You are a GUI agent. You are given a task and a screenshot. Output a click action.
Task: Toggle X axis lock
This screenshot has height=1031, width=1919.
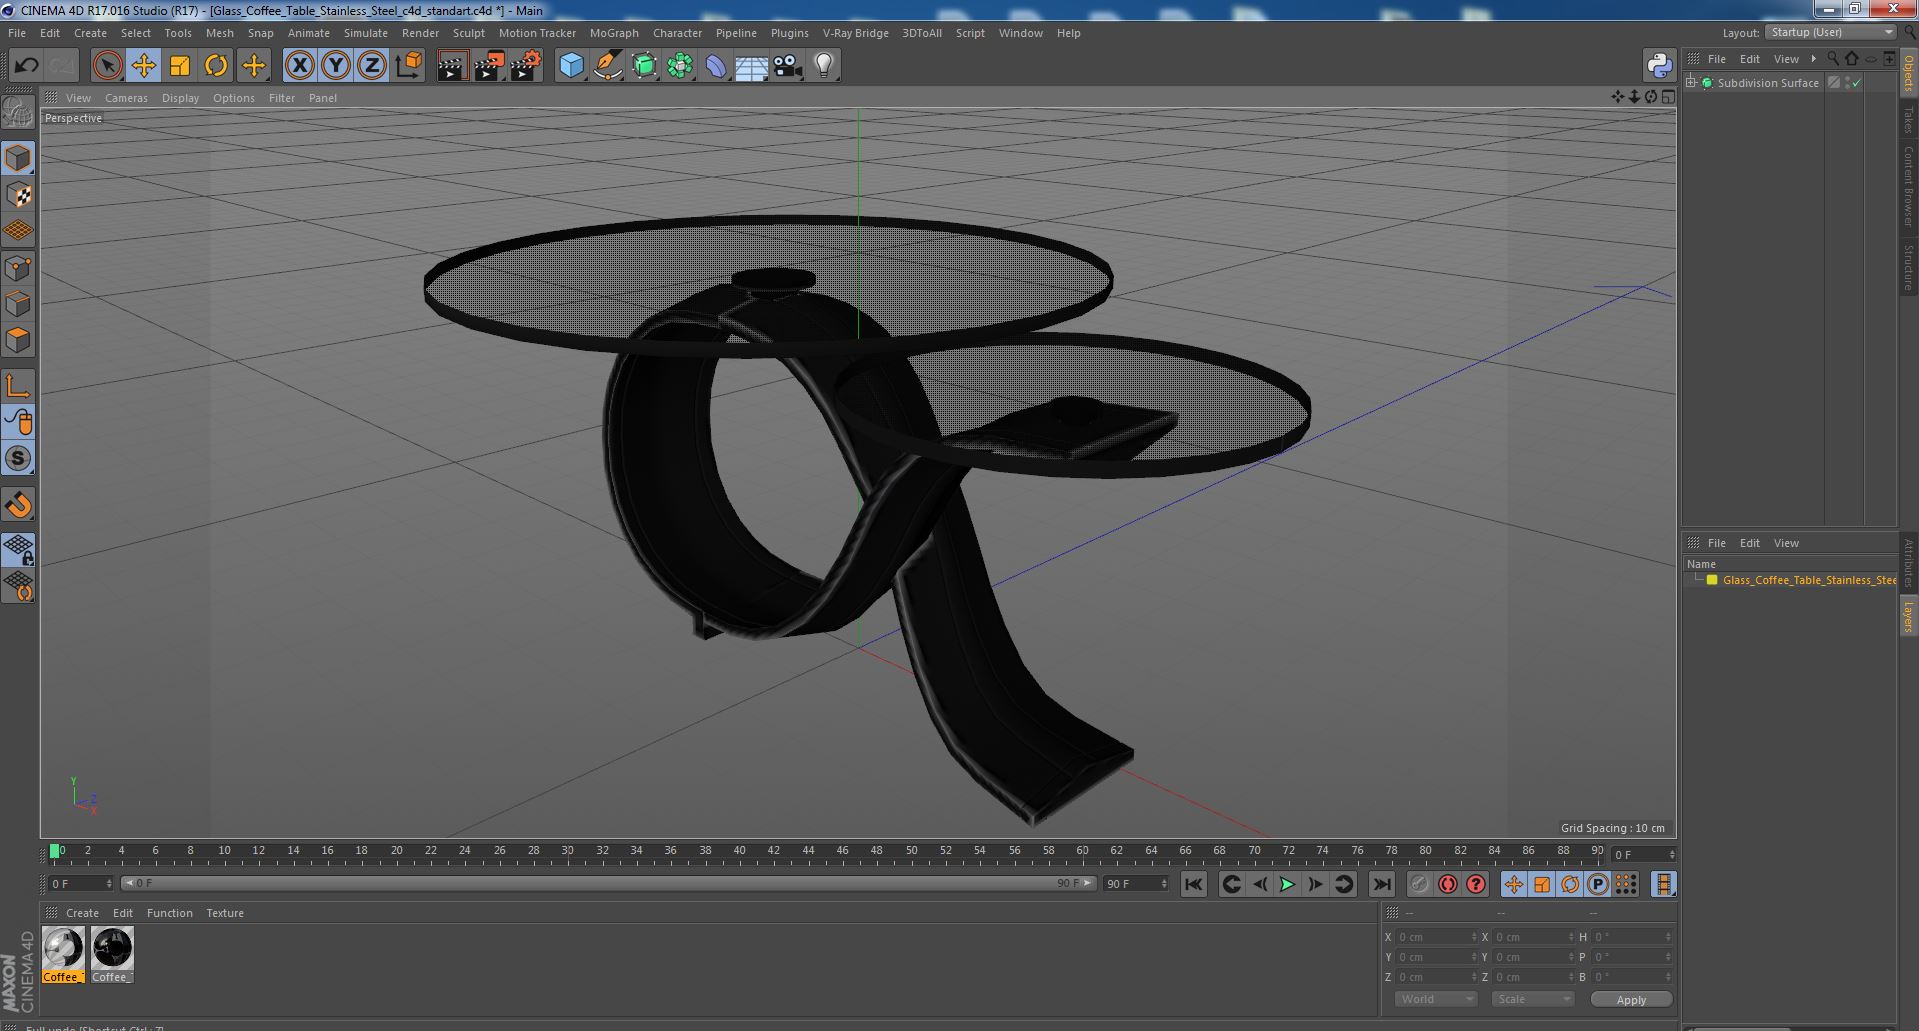(x=299, y=66)
